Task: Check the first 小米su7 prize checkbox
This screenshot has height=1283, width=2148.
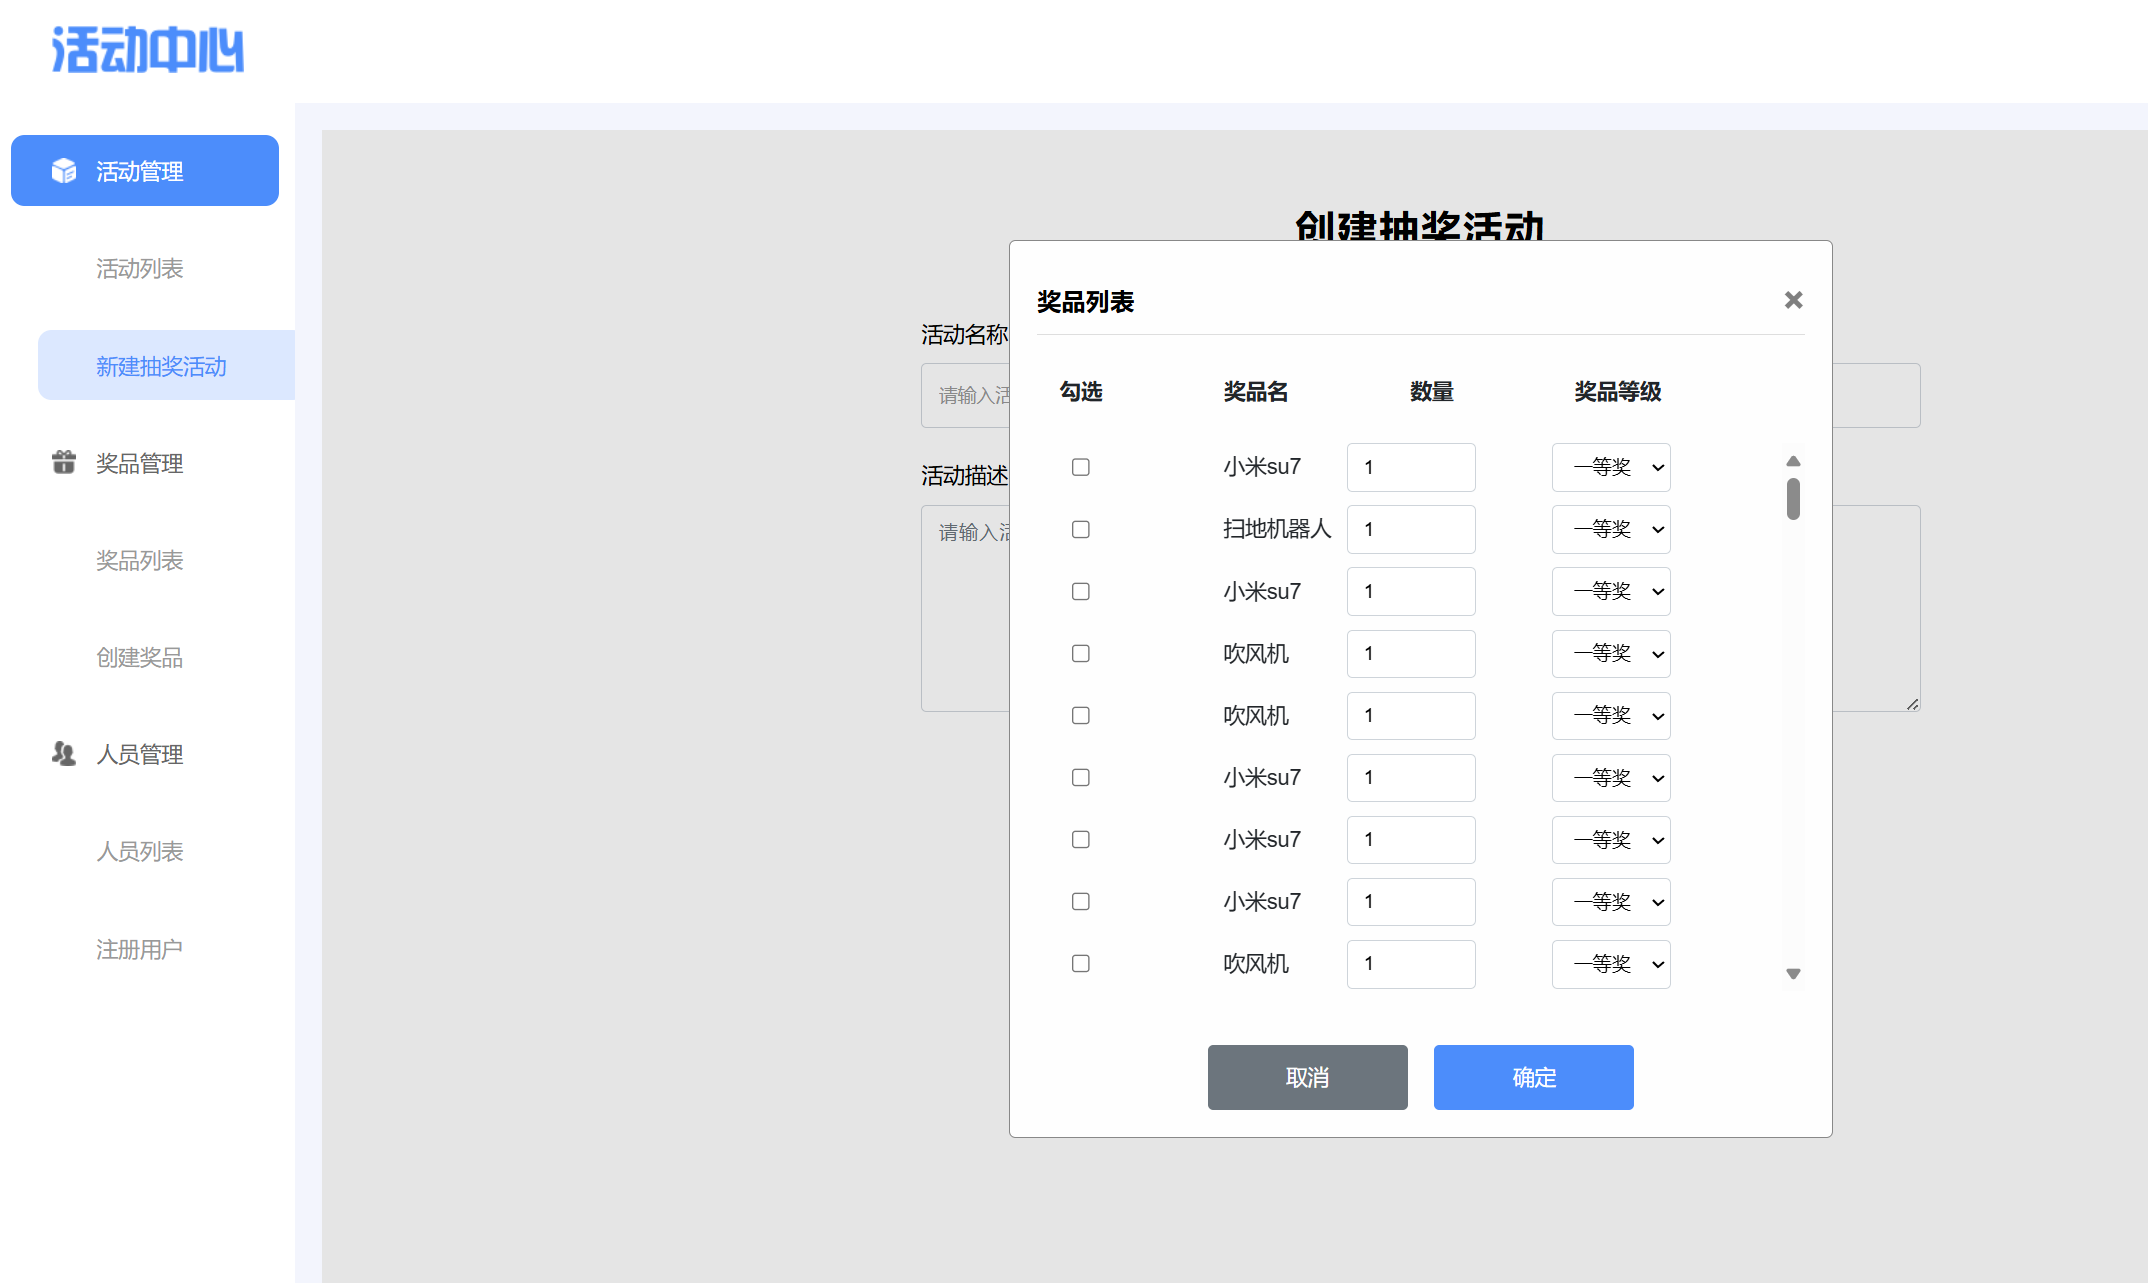Action: click(x=1080, y=467)
